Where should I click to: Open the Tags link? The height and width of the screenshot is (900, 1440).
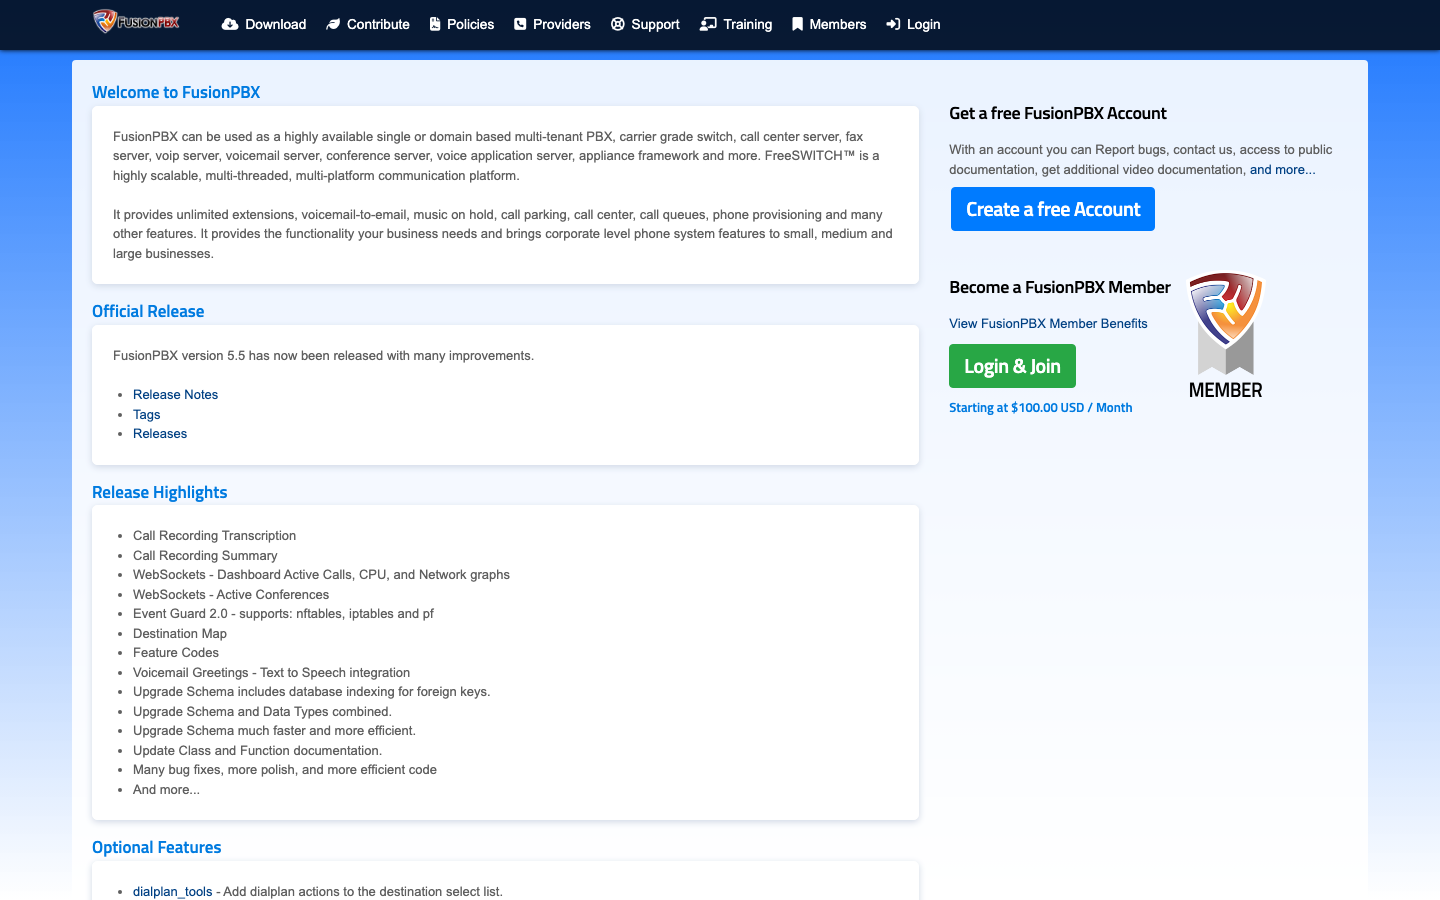(146, 414)
